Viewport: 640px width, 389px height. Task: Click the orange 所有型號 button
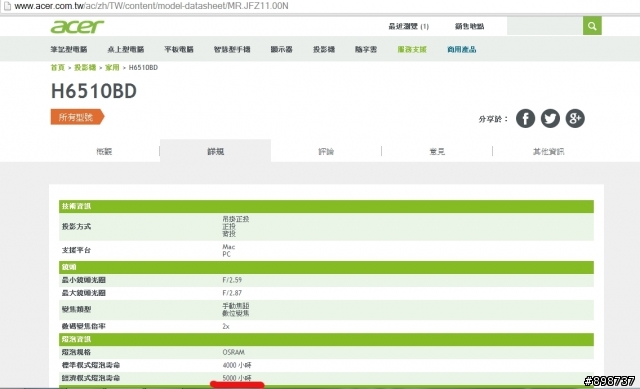[x=77, y=117]
